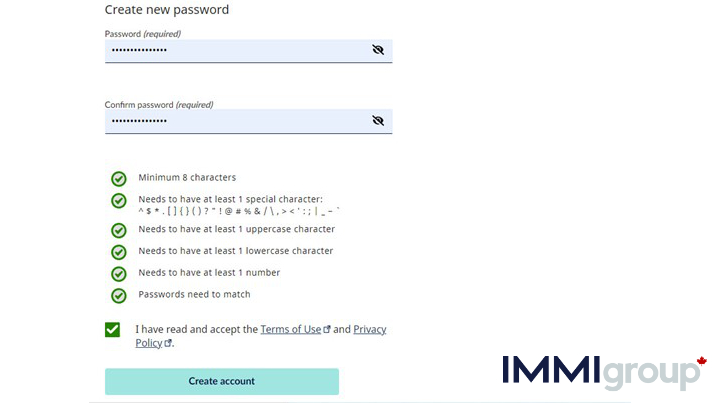Click the Password (required) label

click(x=143, y=34)
